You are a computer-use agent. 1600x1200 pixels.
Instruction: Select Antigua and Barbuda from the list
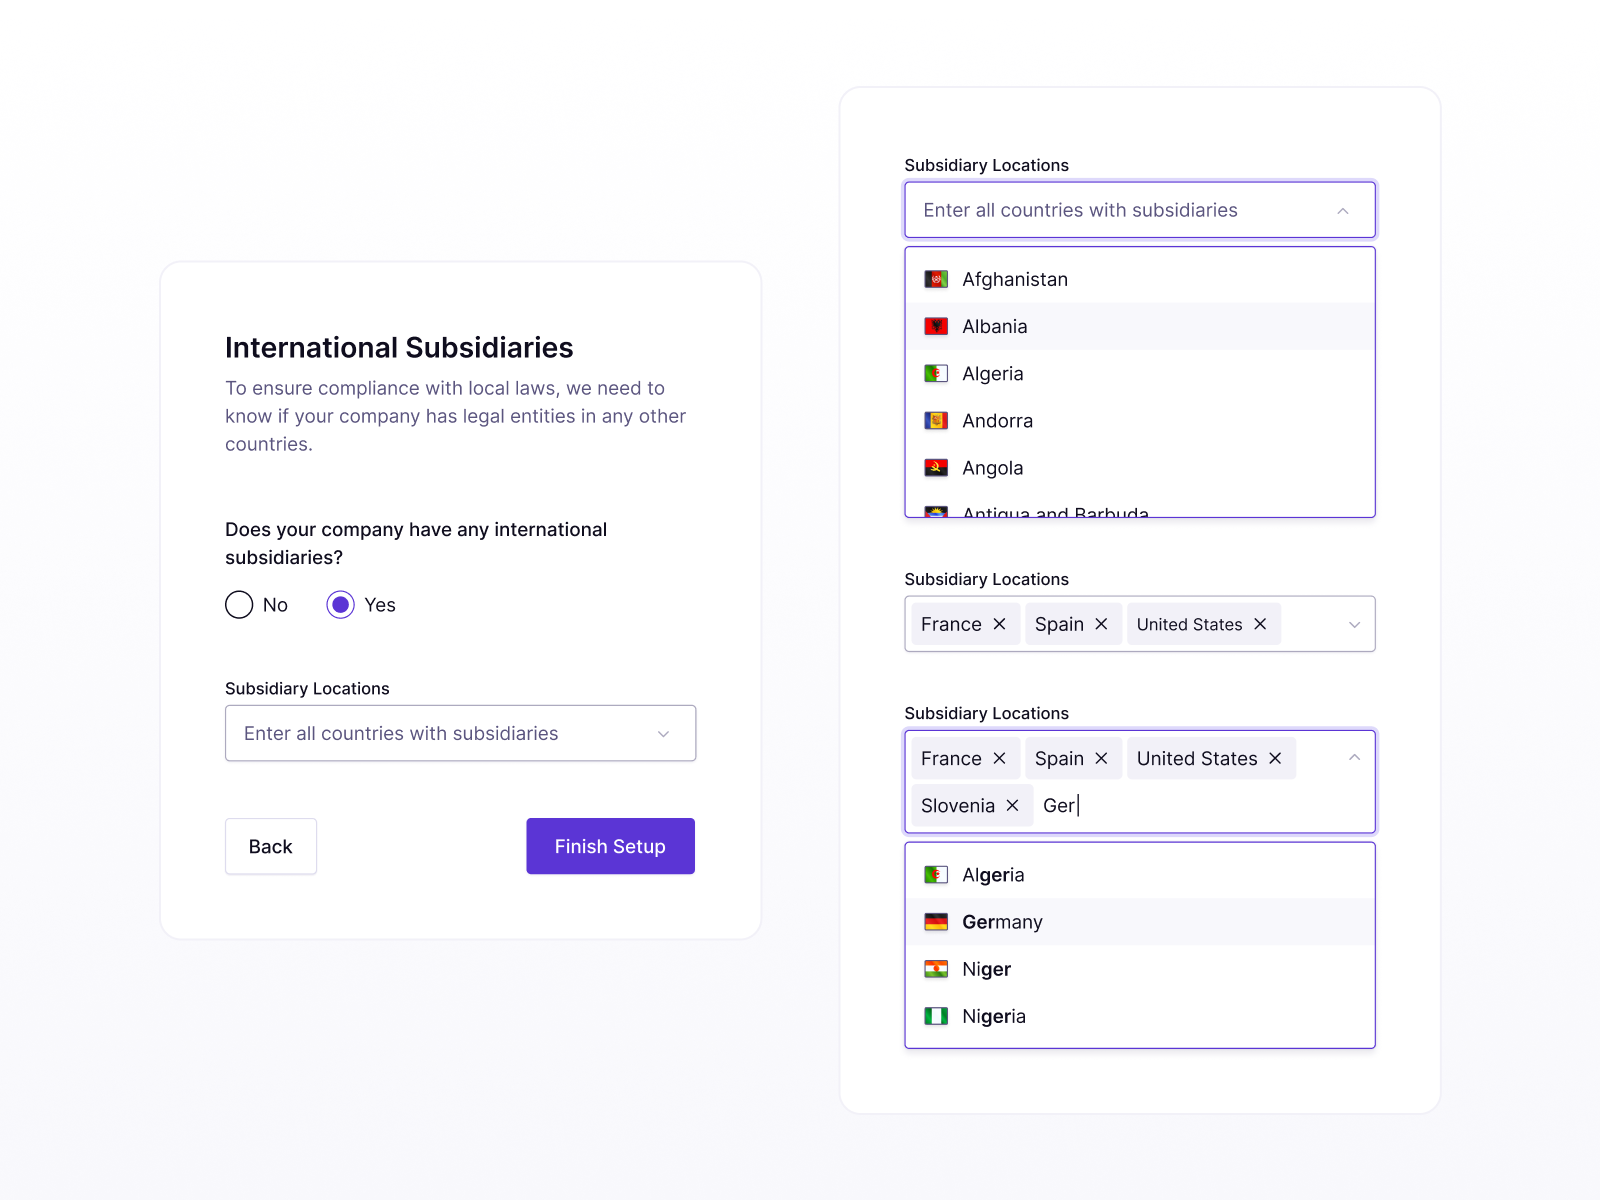click(x=1055, y=512)
